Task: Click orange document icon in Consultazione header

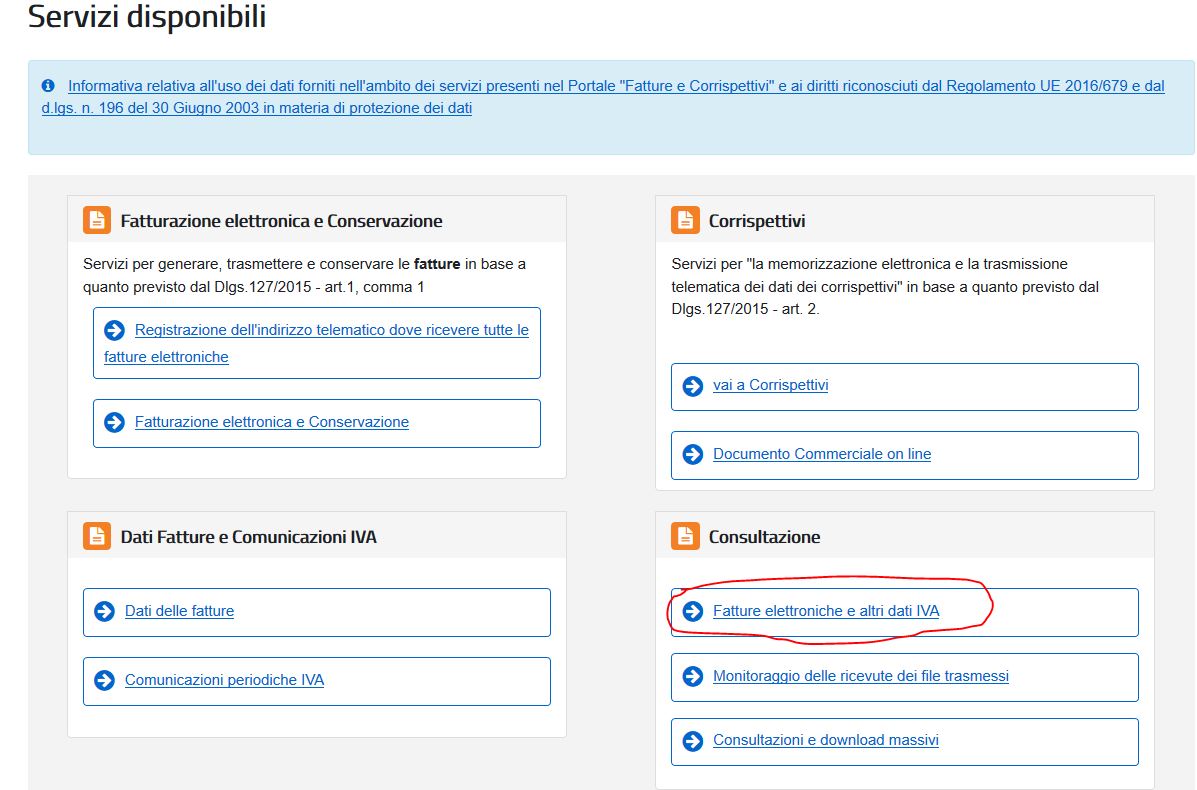Action: 685,536
